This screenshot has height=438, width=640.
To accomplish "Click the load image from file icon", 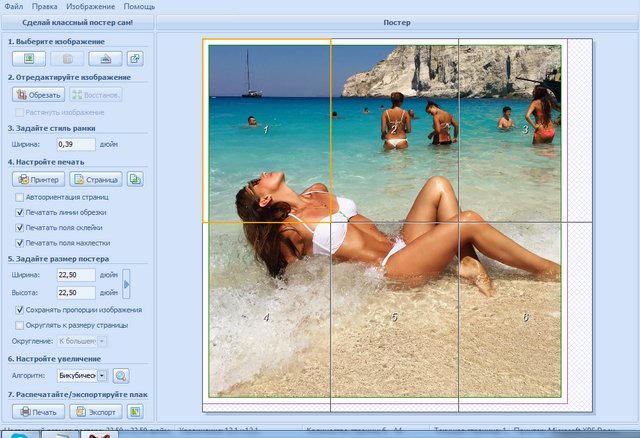I will [x=29, y=58].
